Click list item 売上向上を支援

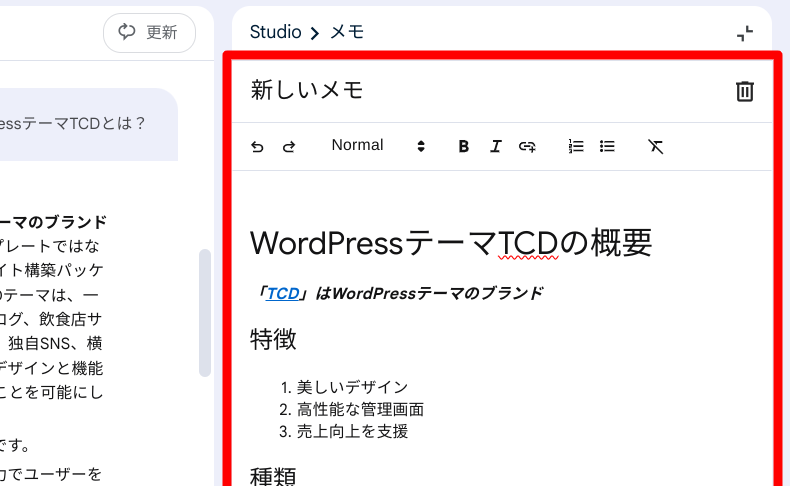[352, 432]
